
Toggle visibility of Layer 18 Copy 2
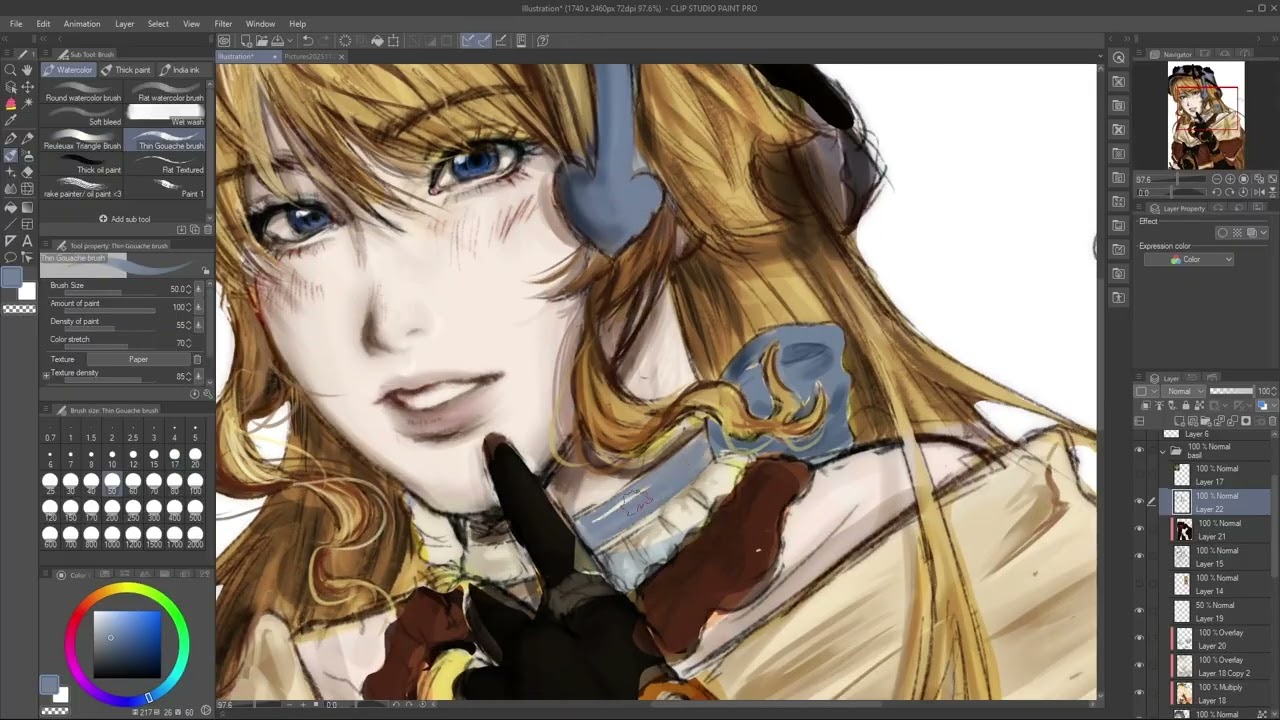1138,665
